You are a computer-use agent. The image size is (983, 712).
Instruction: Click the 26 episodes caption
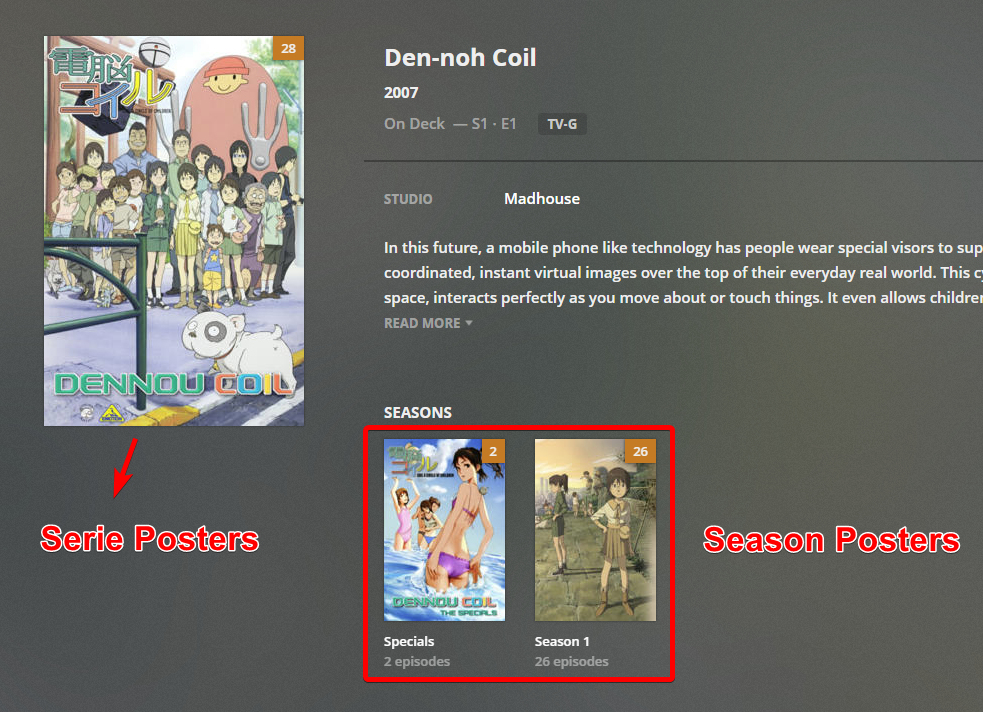572,662
